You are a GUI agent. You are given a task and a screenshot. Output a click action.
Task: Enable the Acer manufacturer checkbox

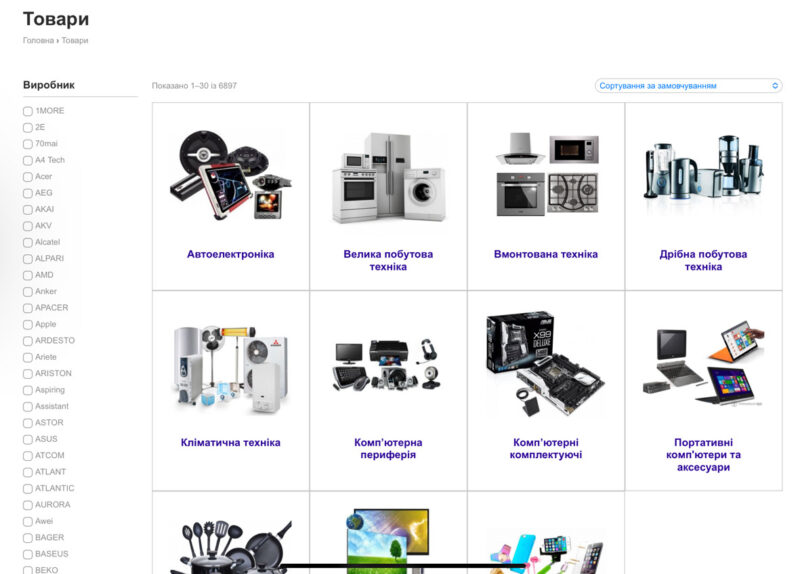click(28, 177)
